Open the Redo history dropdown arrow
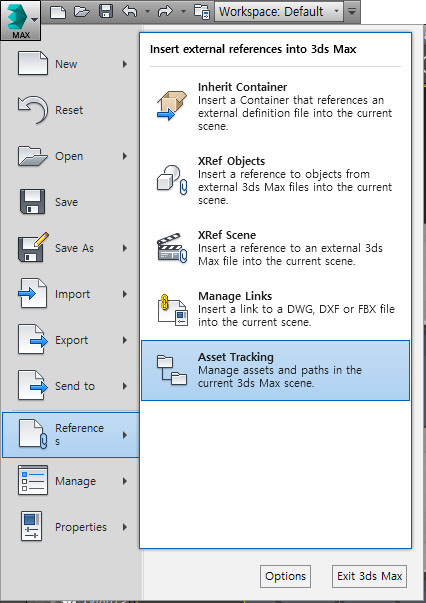The height and width of the screenshot is (603, 426). [x=183, y=12]
